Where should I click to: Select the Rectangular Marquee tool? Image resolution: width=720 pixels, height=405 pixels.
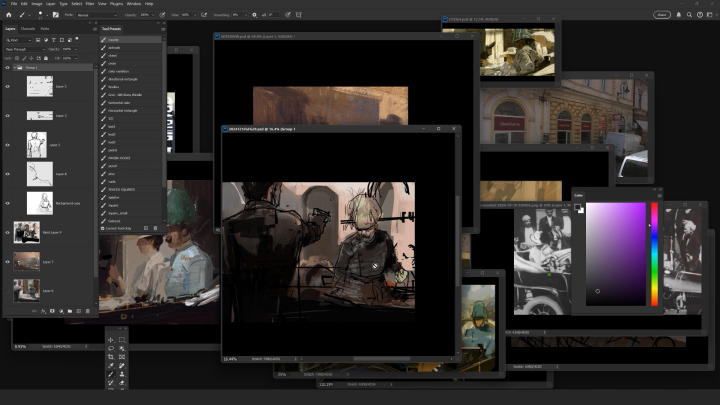[122, 340]
